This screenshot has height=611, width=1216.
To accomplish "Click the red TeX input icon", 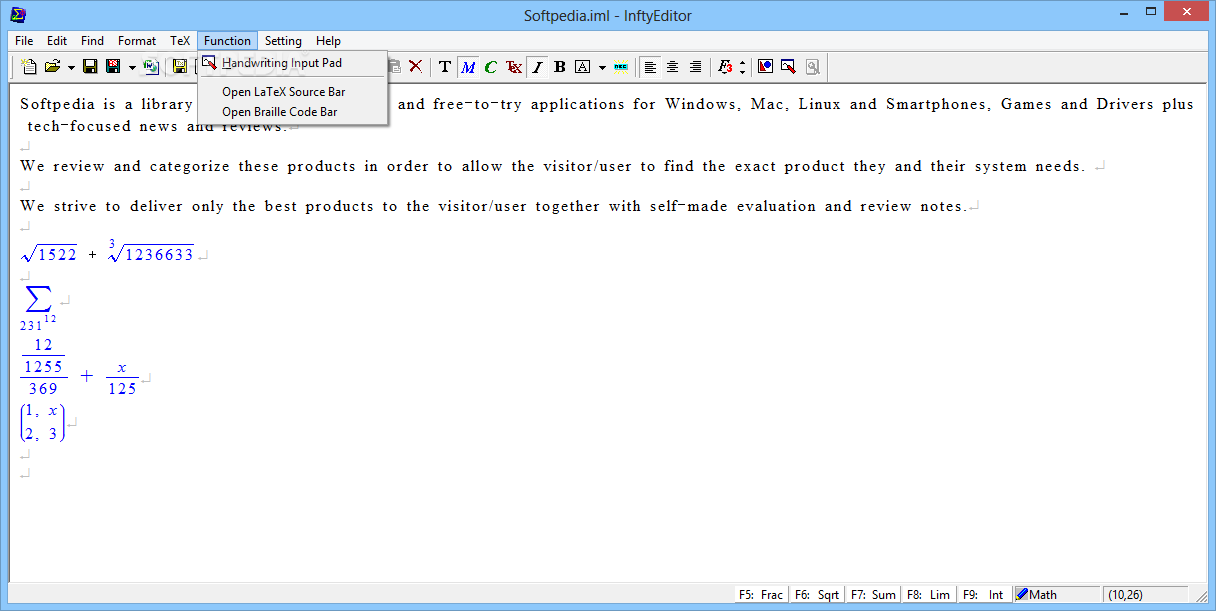I will point(514,67).
